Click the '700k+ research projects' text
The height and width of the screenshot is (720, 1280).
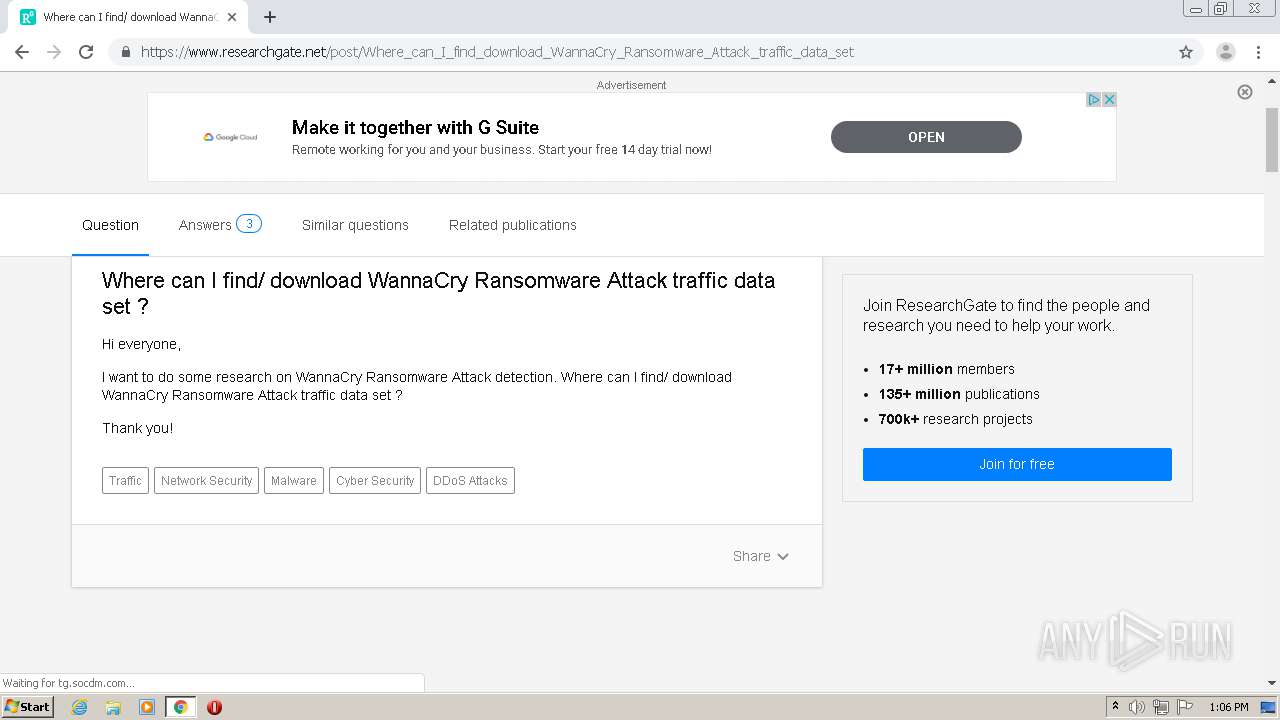coord(955,419)
